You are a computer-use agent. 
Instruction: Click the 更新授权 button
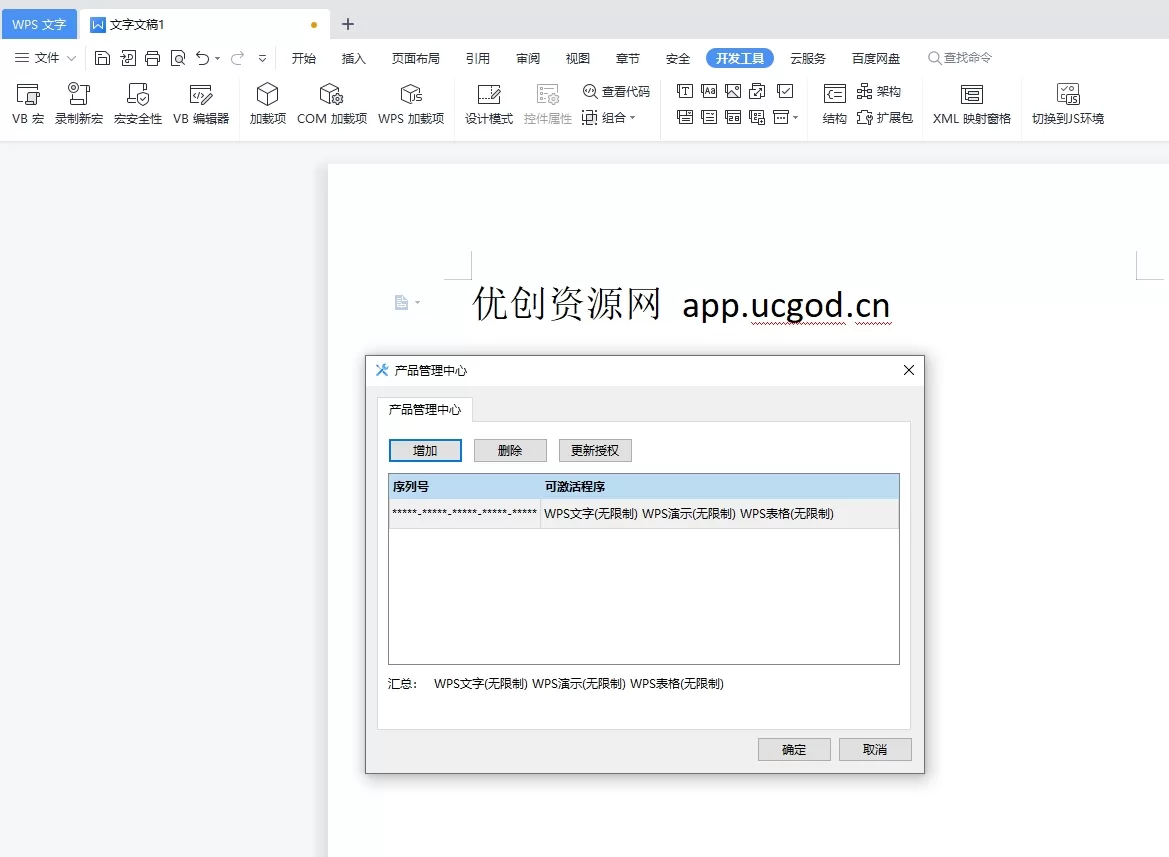(x=595, y=450)
